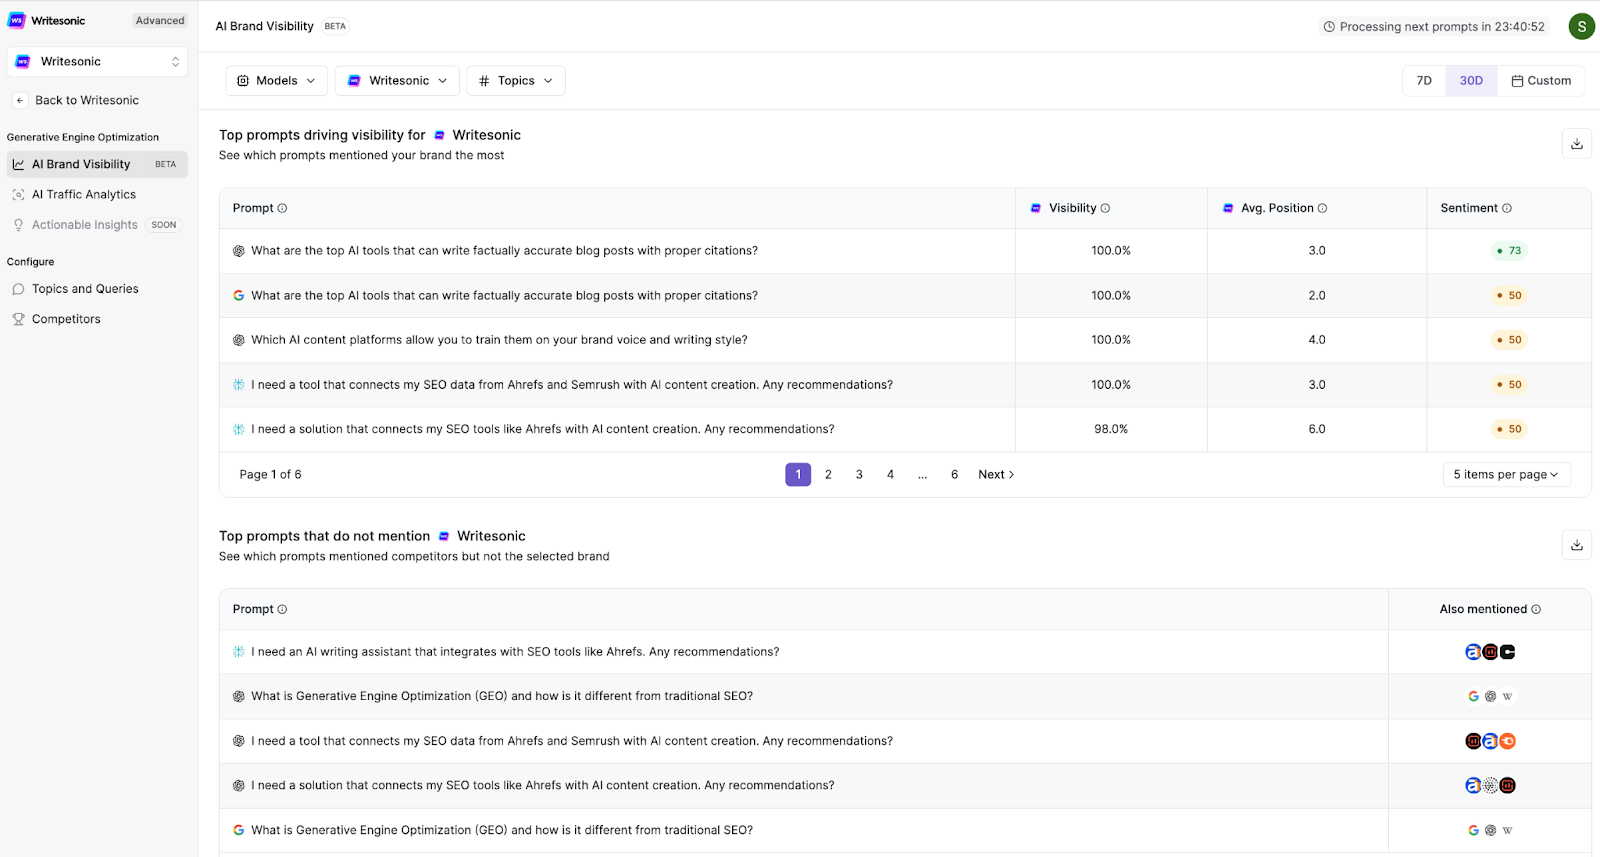Click the BETA badge next to page title
Screen dimensions: 1600x857
point(335,27)
